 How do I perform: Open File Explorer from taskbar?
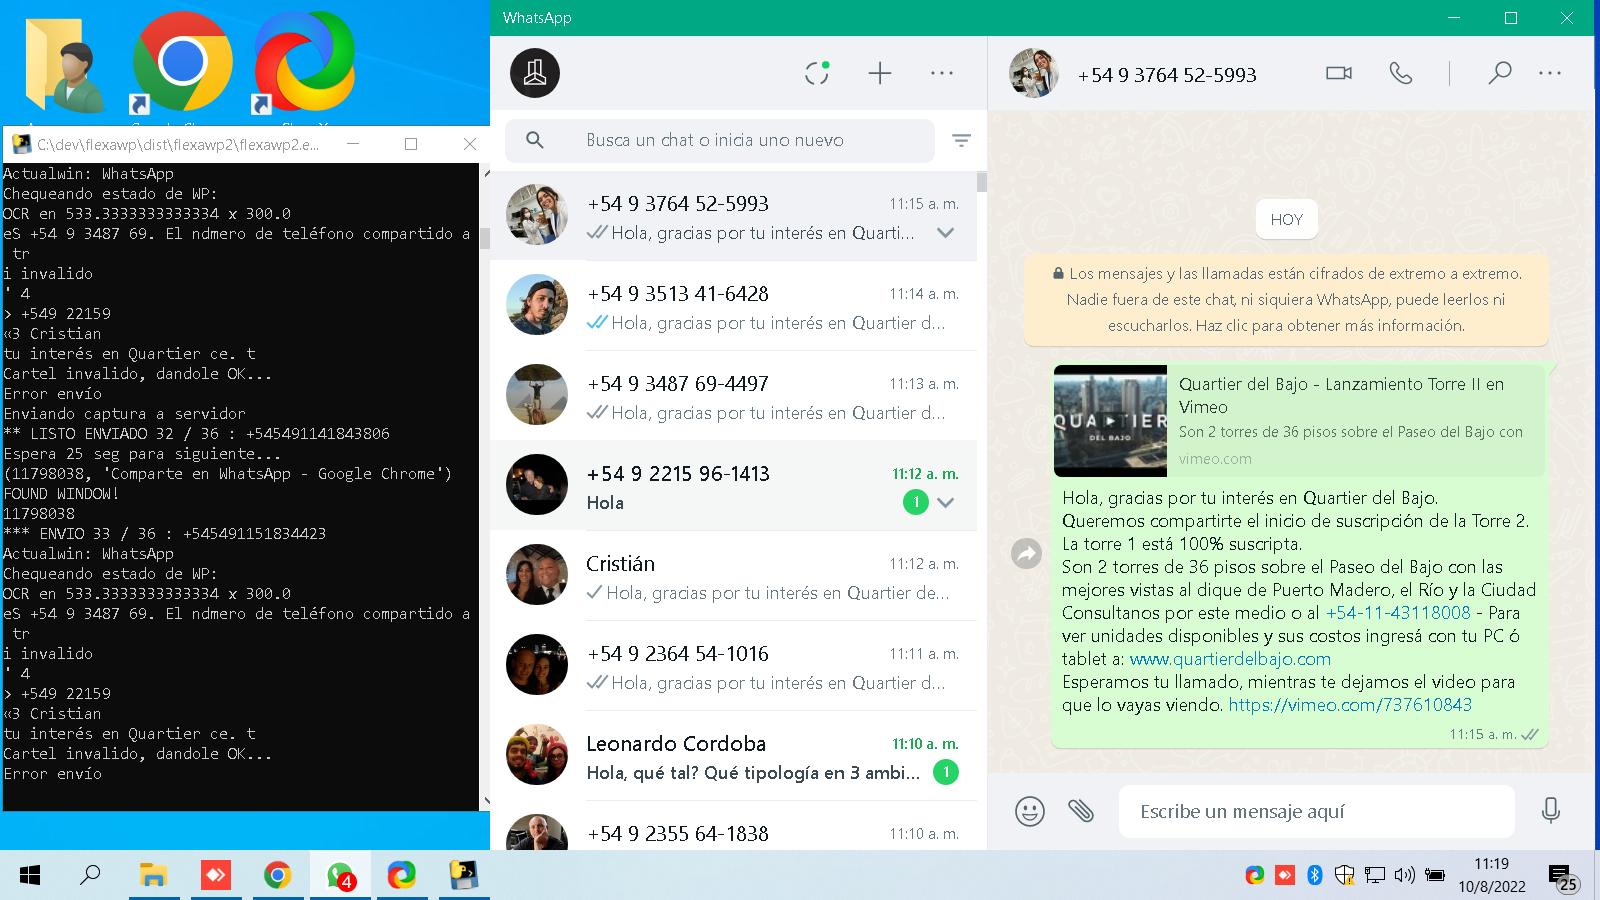click(x=152, y=876)
